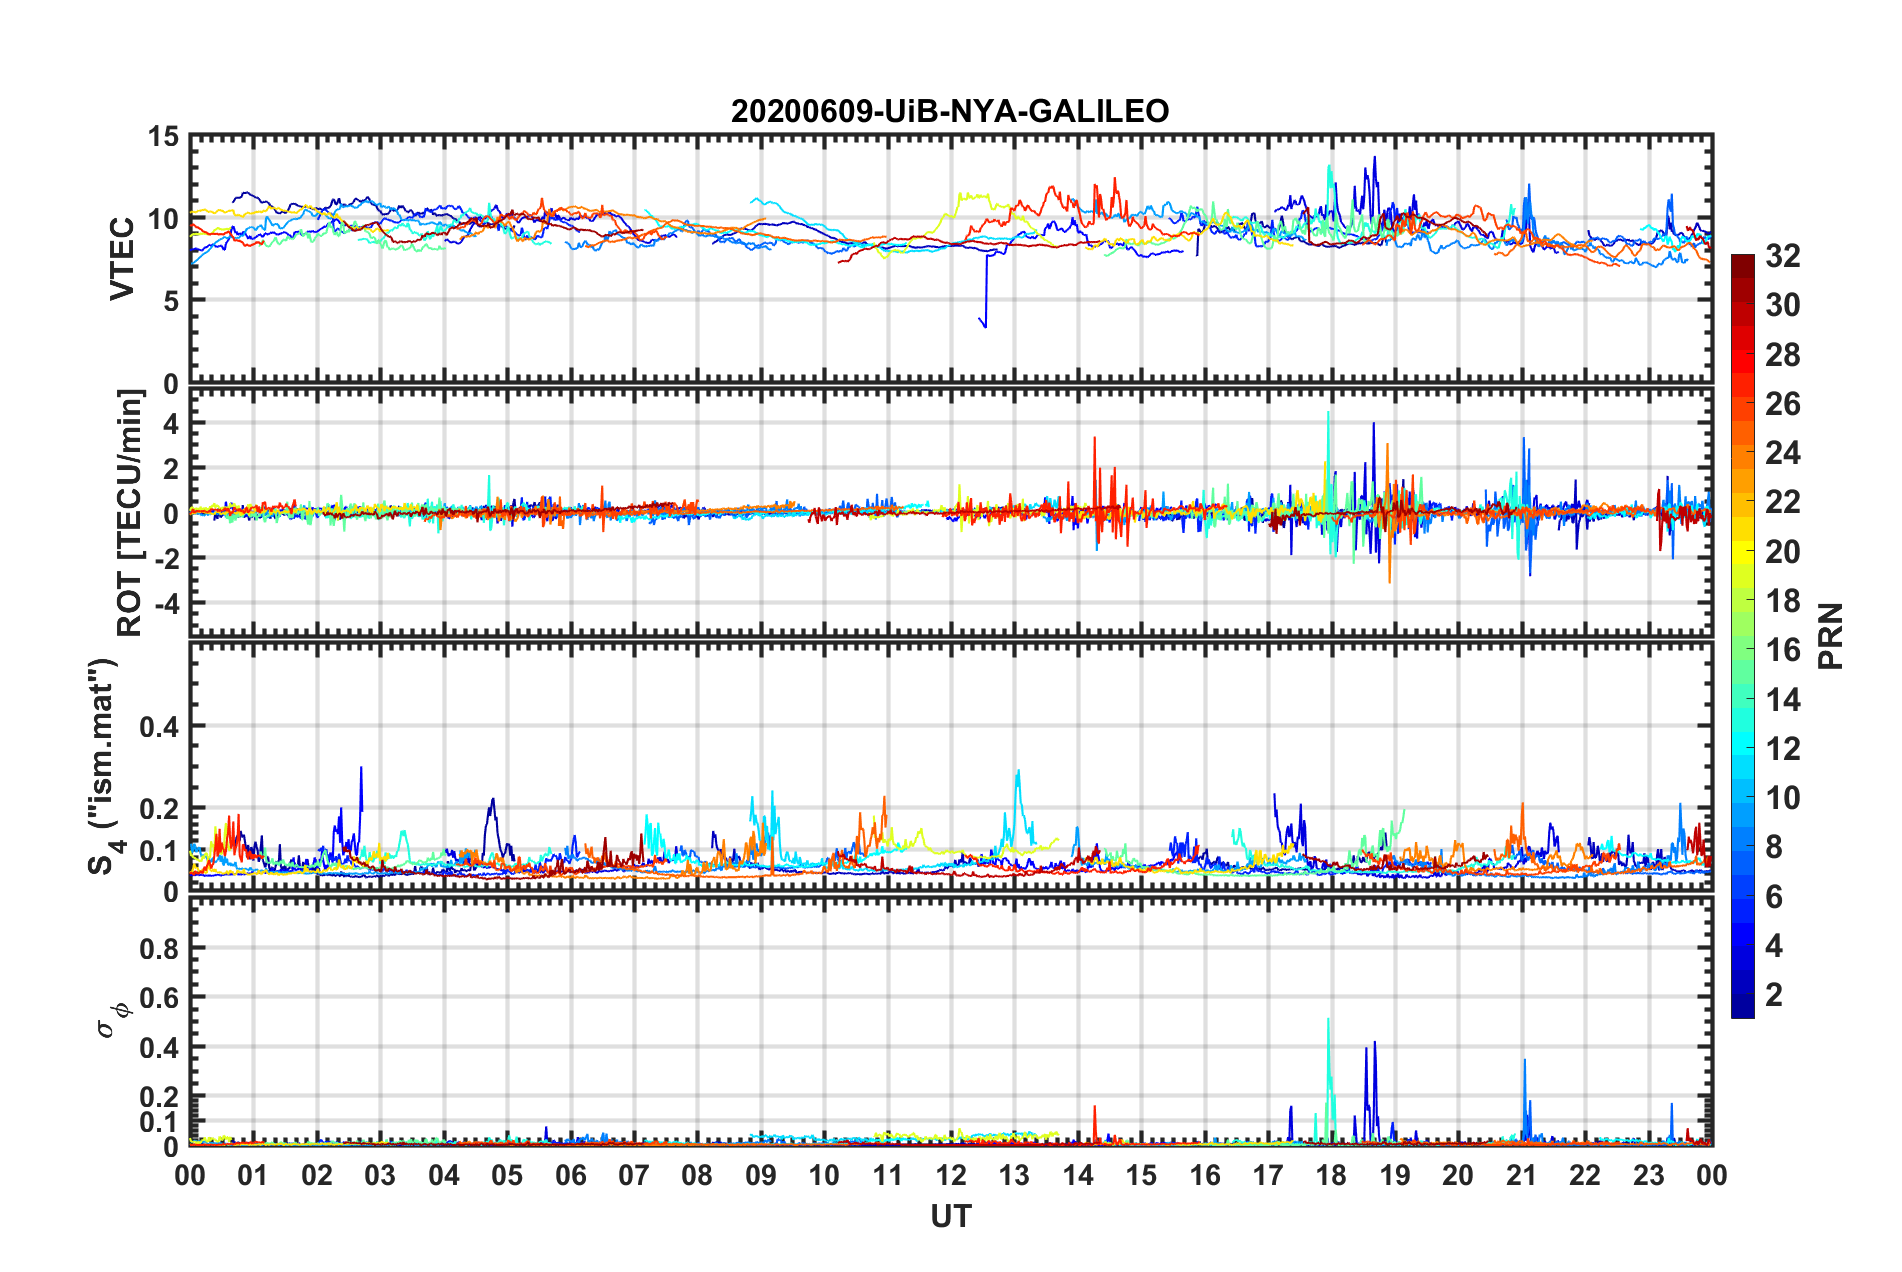Click sigma phi y-tick label 0.8

[160, 949]
